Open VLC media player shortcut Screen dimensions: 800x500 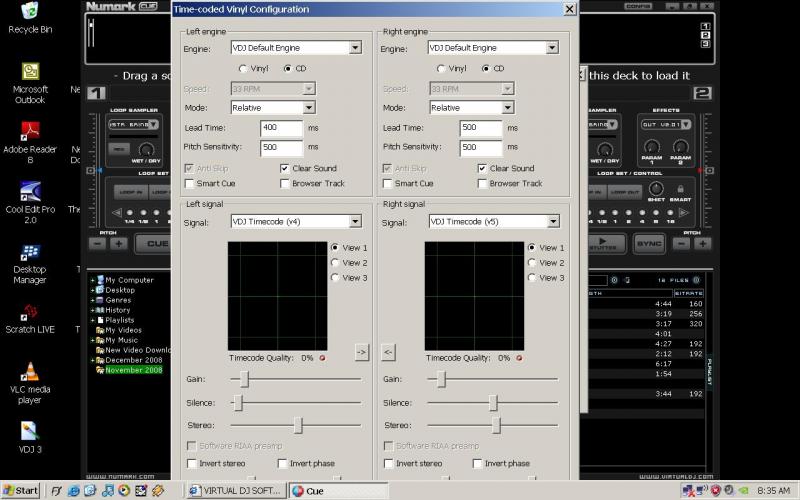click(x=30, y=383)
